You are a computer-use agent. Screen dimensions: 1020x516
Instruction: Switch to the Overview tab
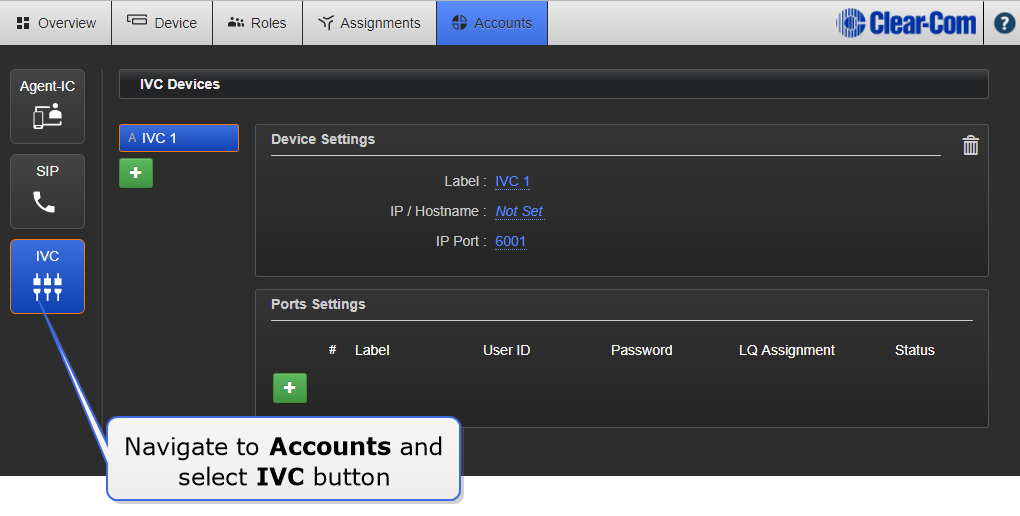56,23
